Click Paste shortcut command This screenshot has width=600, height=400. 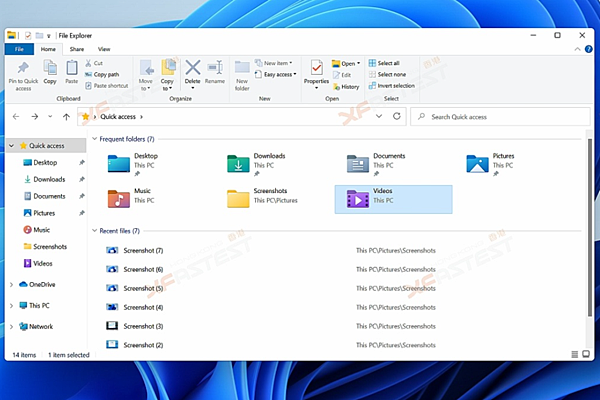[x=107, y=86]
